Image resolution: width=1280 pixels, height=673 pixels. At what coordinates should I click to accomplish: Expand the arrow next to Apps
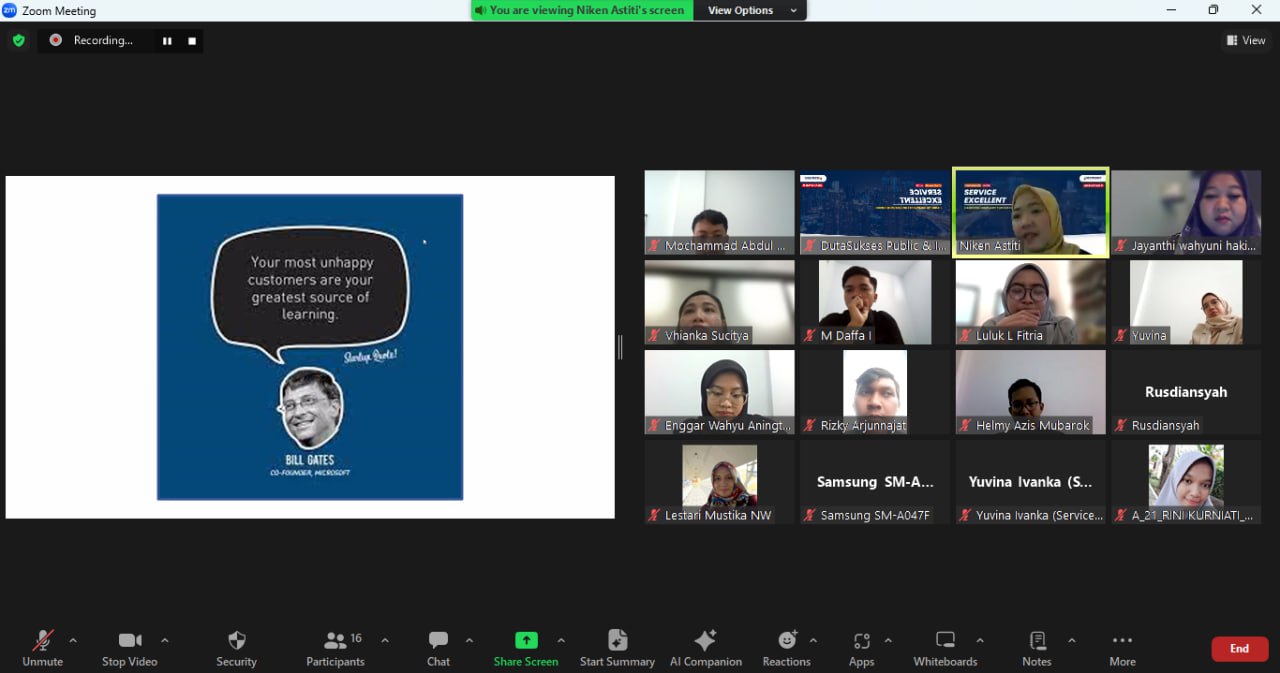tap(888, 640)
